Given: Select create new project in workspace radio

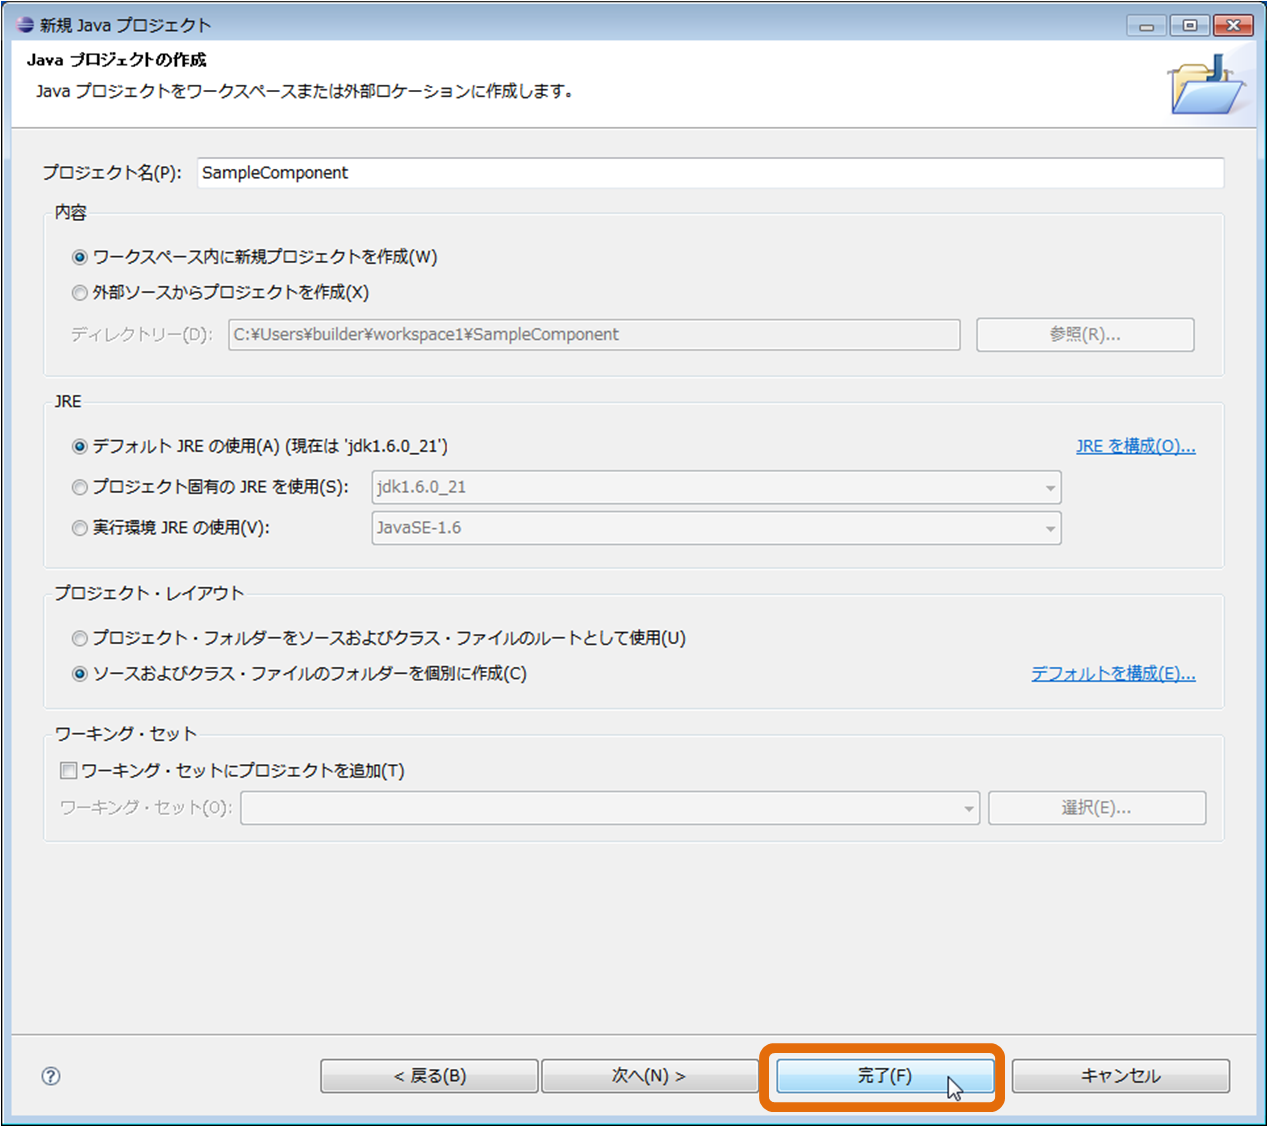Looking at the screenshot, I should 79,257.
